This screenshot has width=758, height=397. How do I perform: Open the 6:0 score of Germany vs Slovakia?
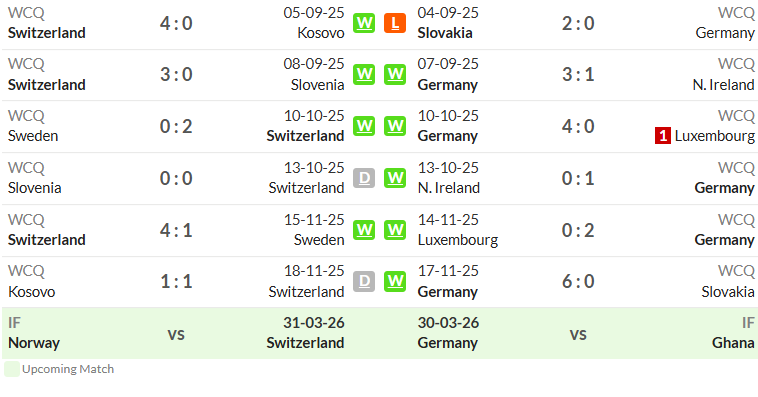578,281
